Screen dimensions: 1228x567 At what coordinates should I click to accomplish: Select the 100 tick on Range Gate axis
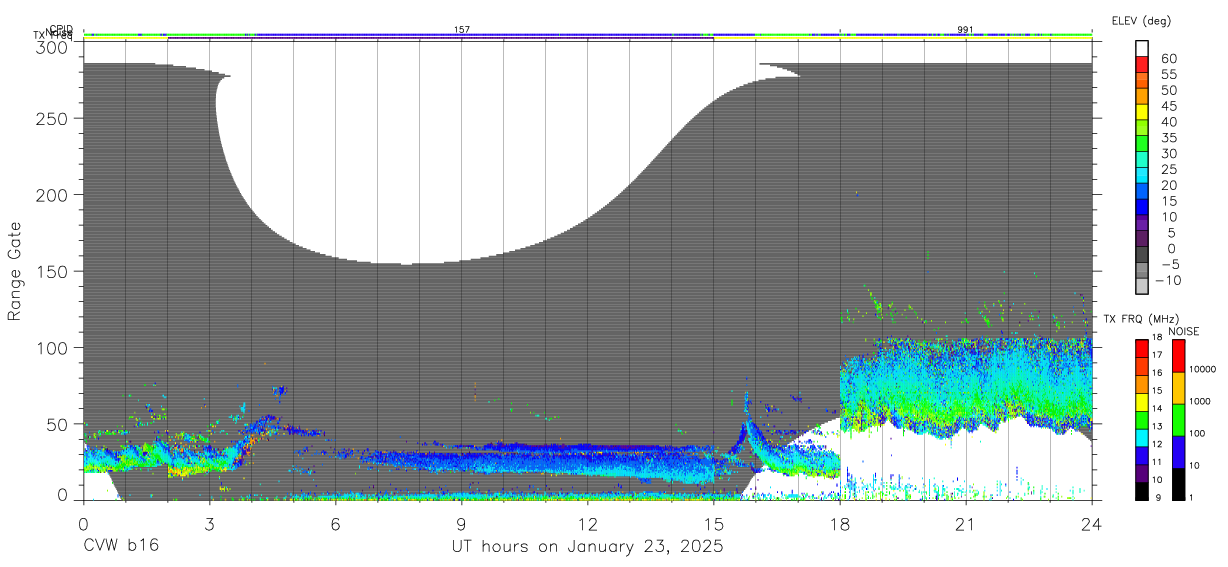click(51, 347)
